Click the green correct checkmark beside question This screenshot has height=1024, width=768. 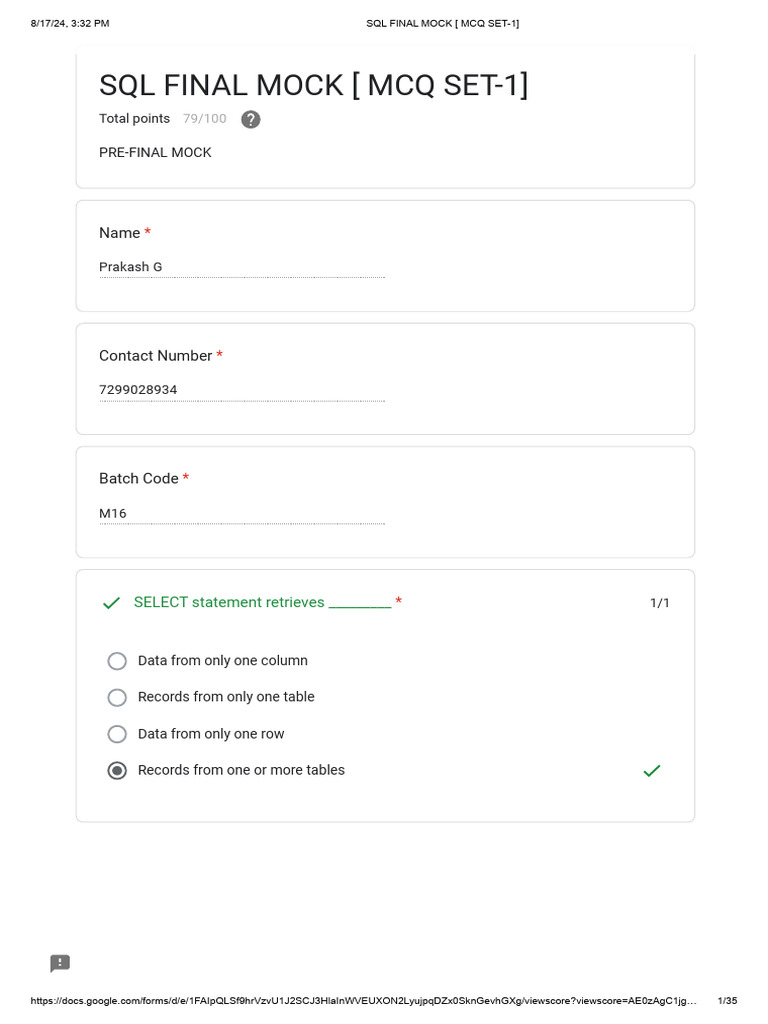point(111,603)
